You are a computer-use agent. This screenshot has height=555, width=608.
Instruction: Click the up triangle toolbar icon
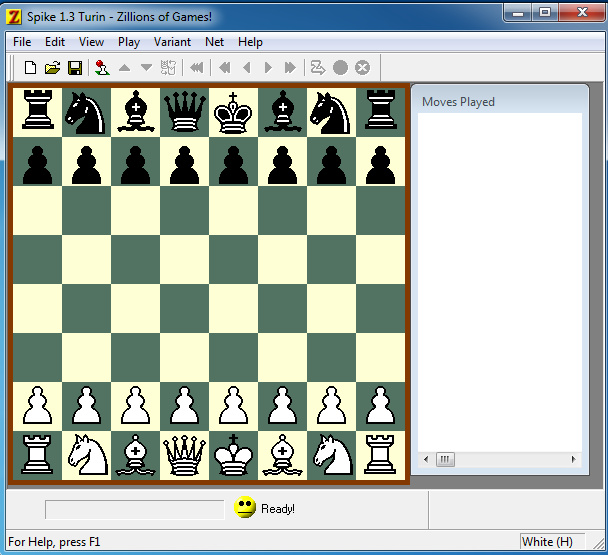(124, 68)
